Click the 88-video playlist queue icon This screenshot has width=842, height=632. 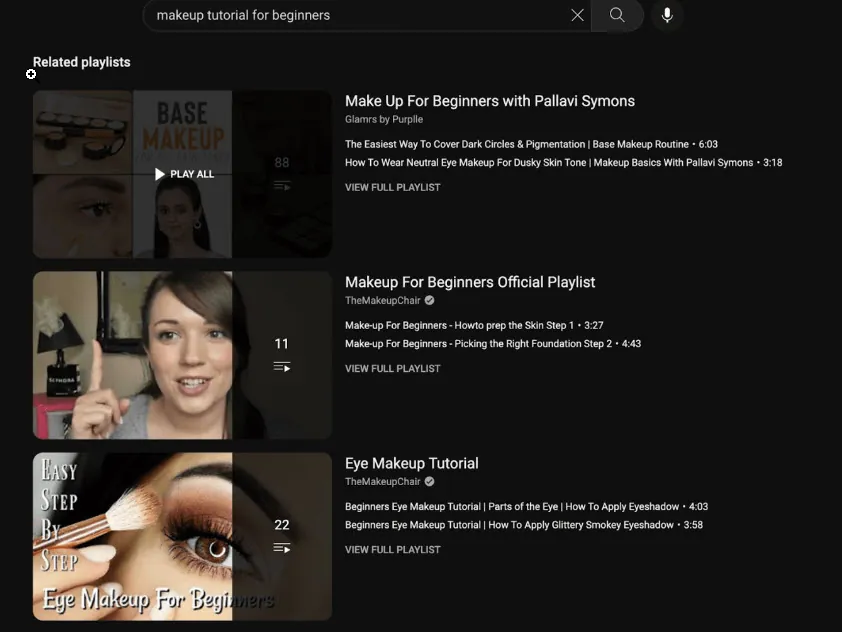[282, 186]
